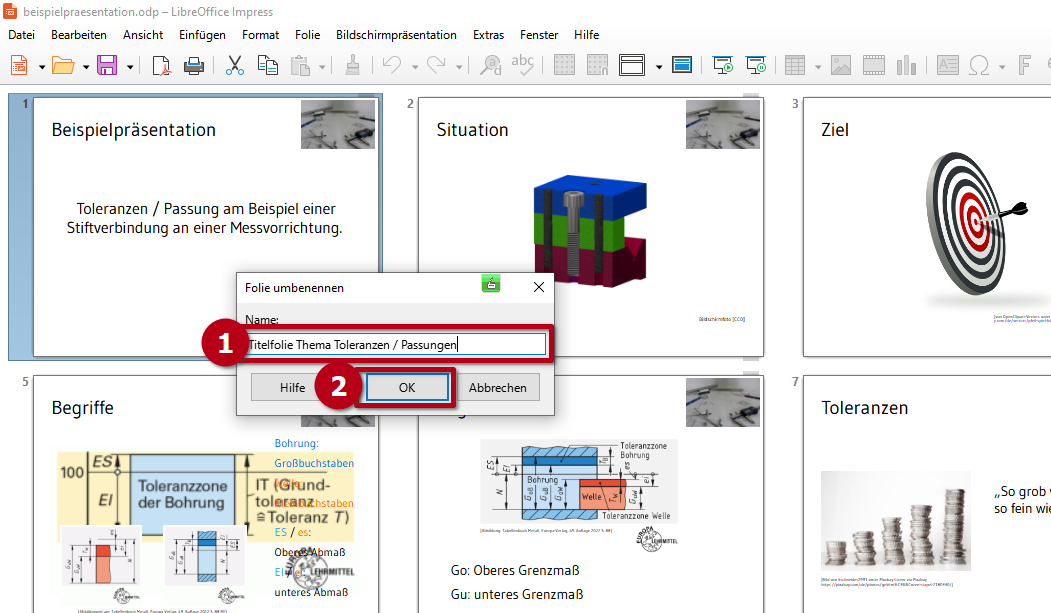Expand the Display Views dropdown arrow
The width and height of the screenshot is (1051, 613).
659,67
